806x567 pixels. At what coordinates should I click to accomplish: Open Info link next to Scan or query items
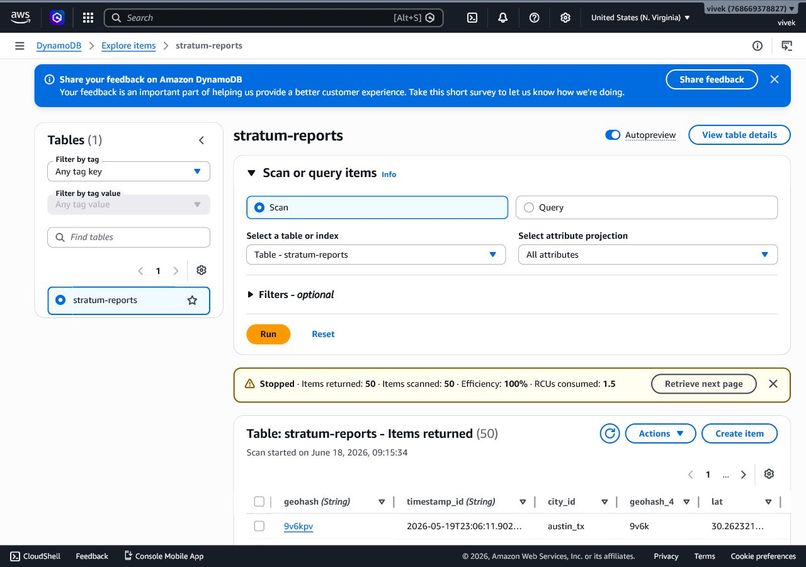389,174
